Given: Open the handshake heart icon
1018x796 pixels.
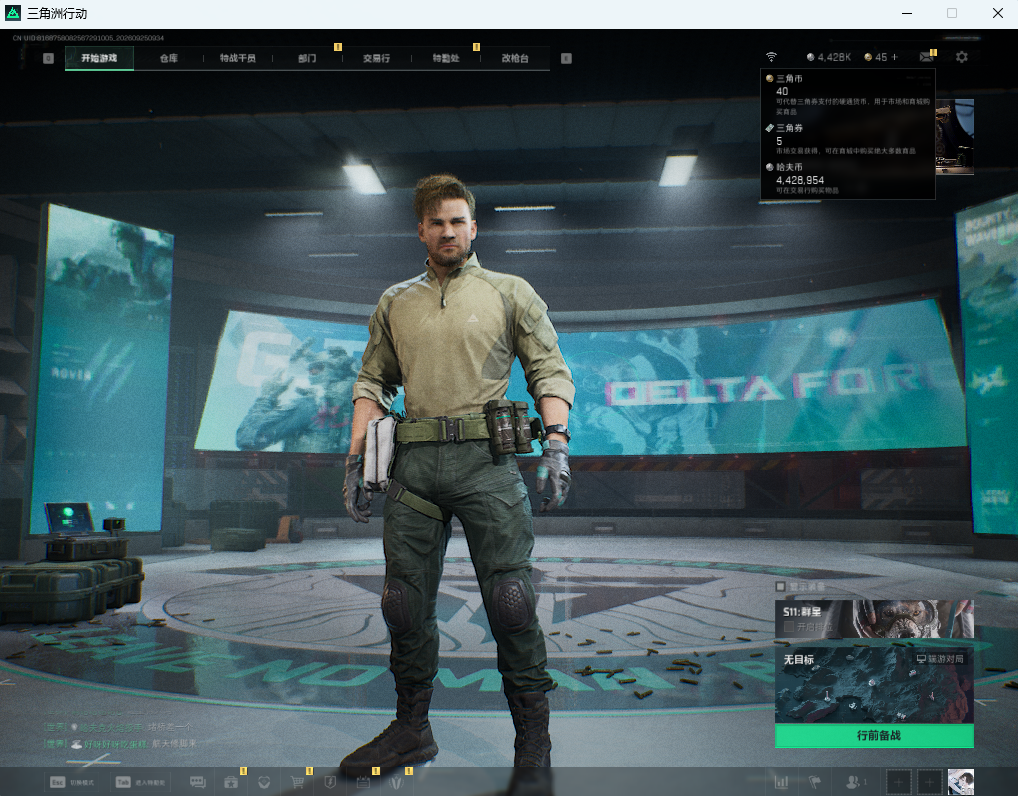Looking at the screenshot, I should [264, 782].
